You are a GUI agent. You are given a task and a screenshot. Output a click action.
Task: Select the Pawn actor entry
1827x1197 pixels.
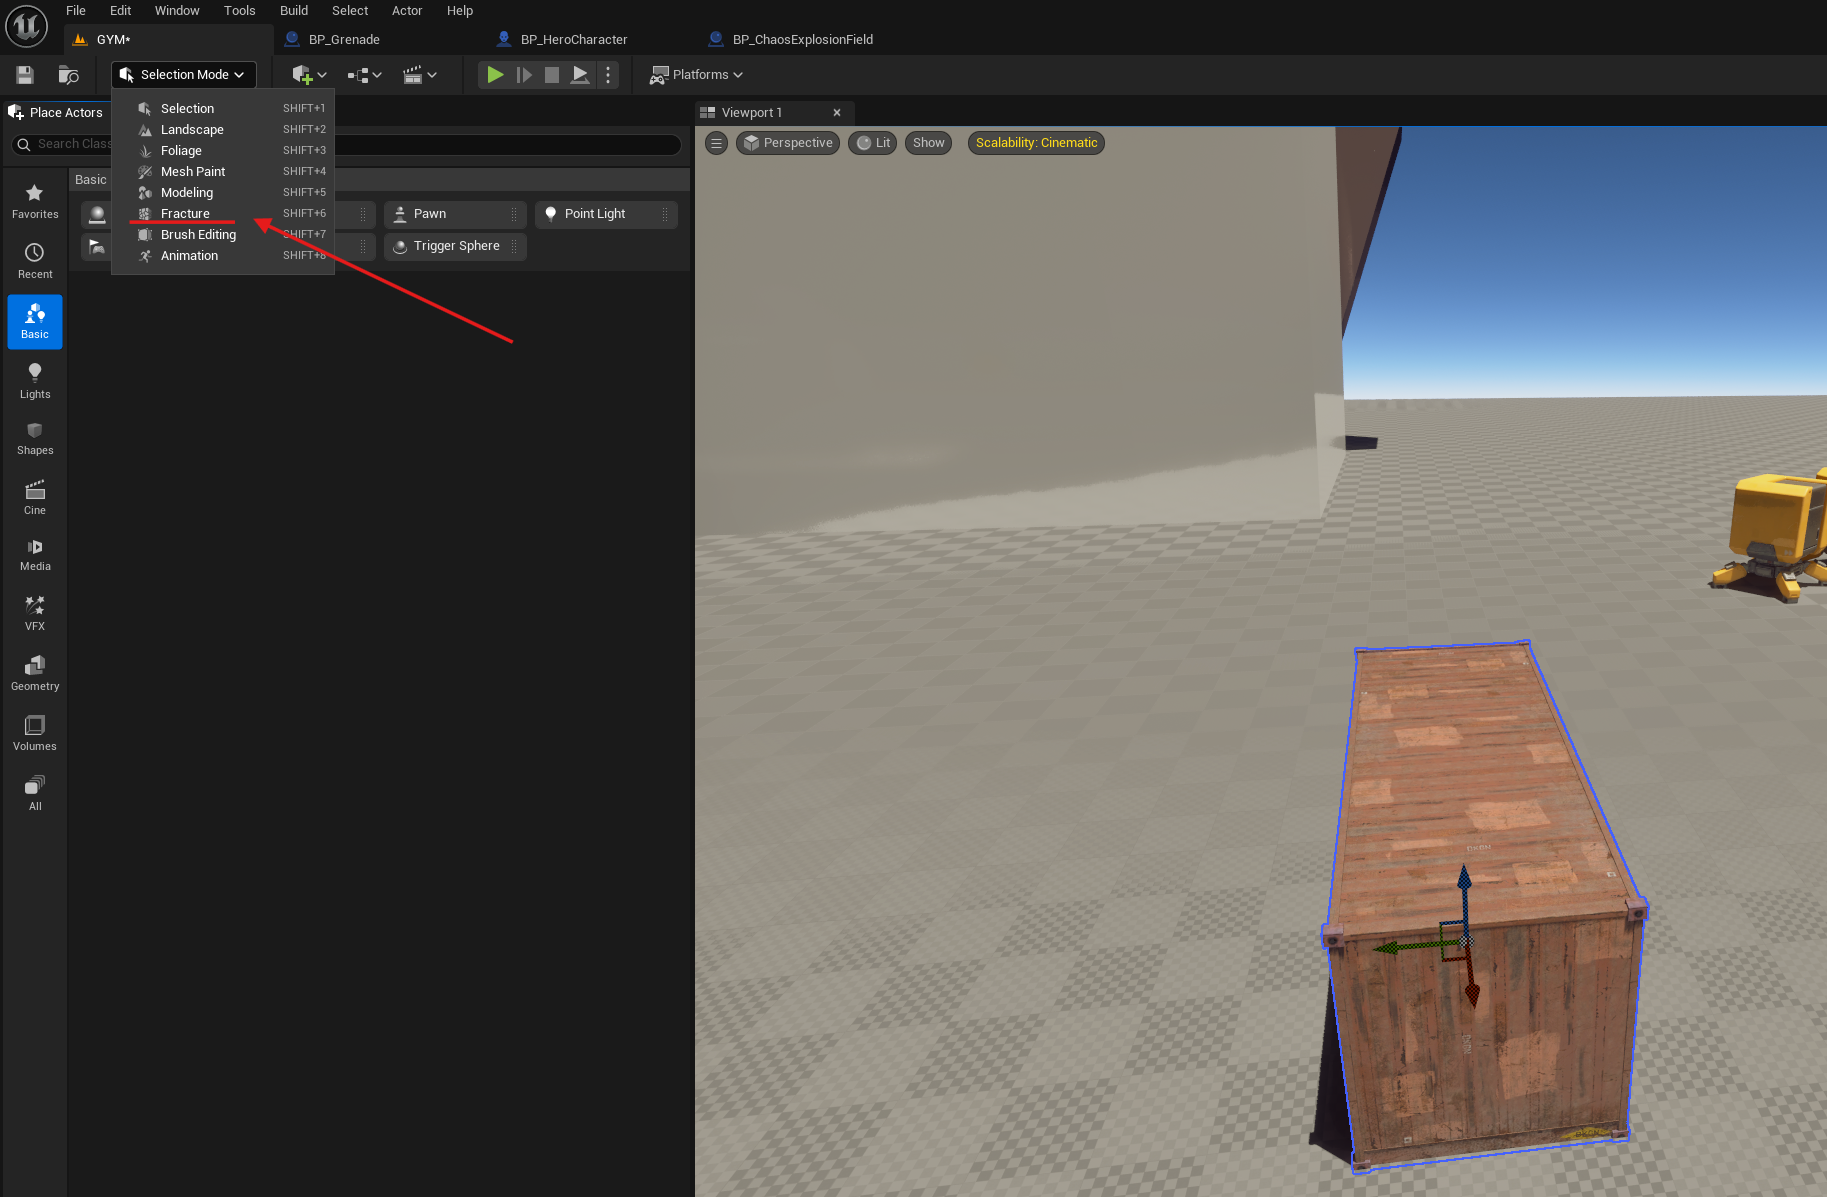point(455,214)
